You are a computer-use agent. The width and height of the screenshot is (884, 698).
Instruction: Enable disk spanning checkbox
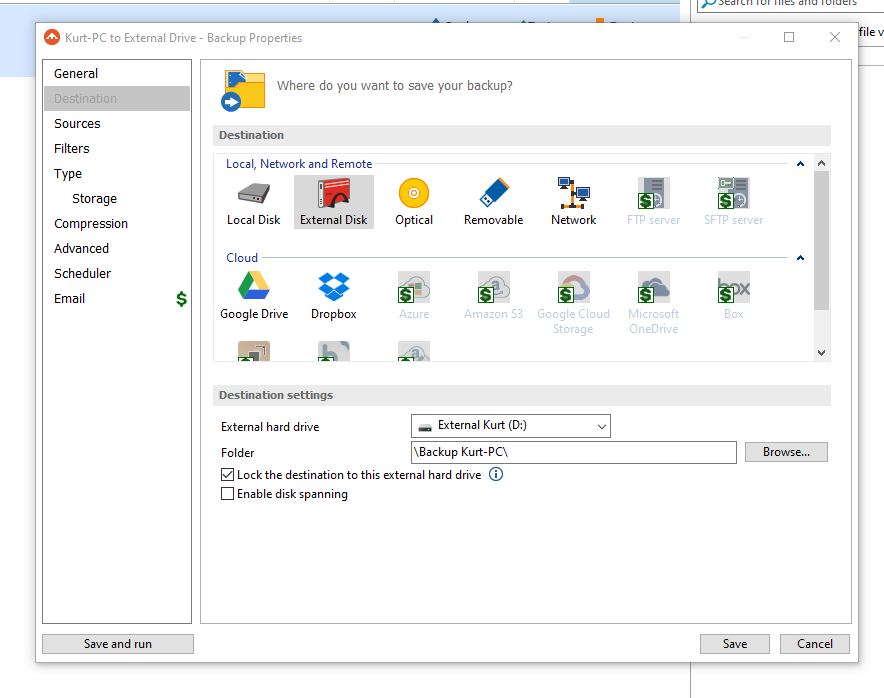227,494
